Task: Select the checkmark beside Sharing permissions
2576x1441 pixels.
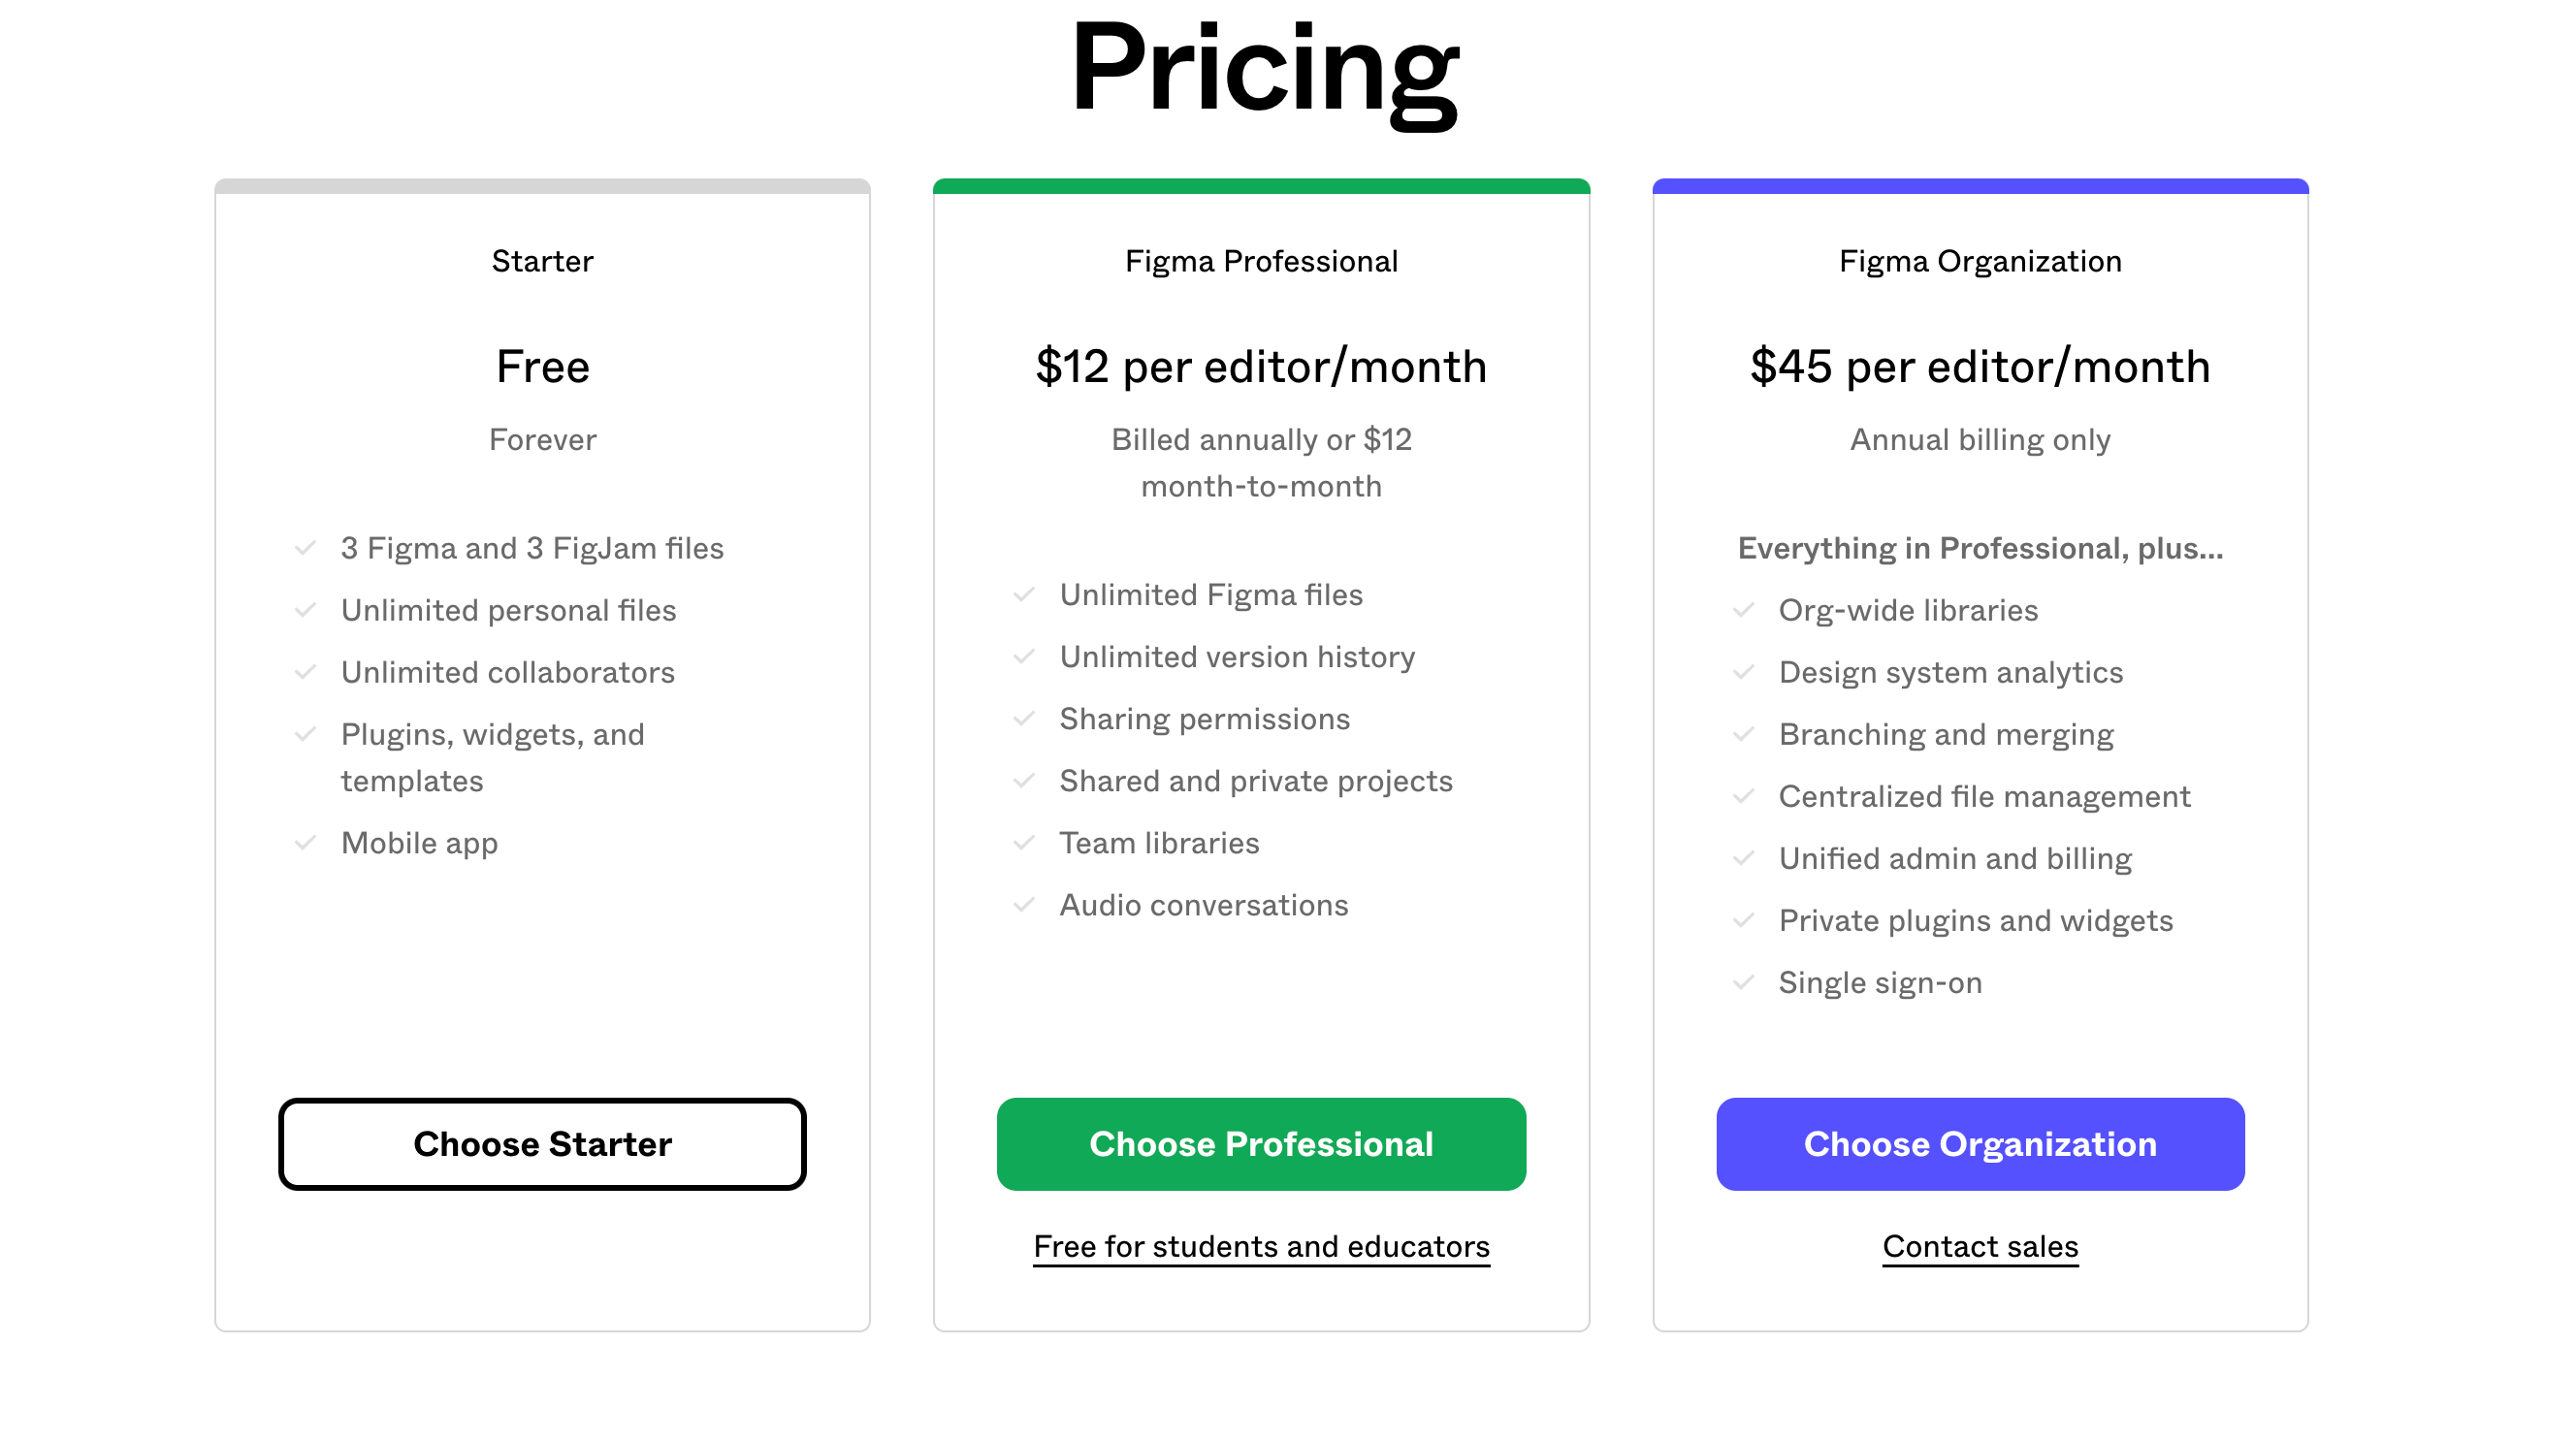Action: 1025,718
